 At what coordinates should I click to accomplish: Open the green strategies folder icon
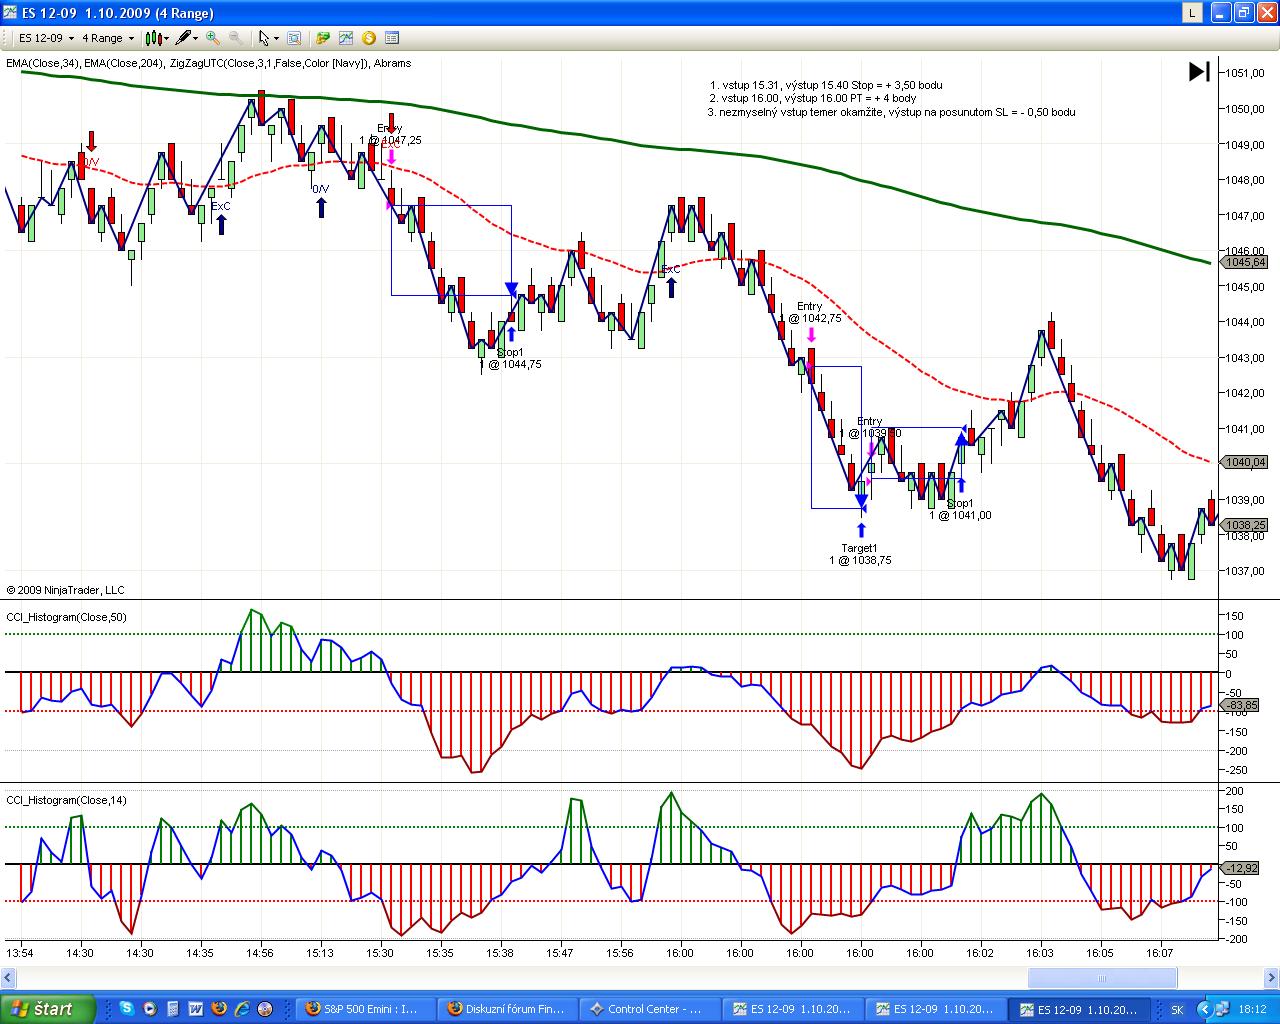point(323,38)
